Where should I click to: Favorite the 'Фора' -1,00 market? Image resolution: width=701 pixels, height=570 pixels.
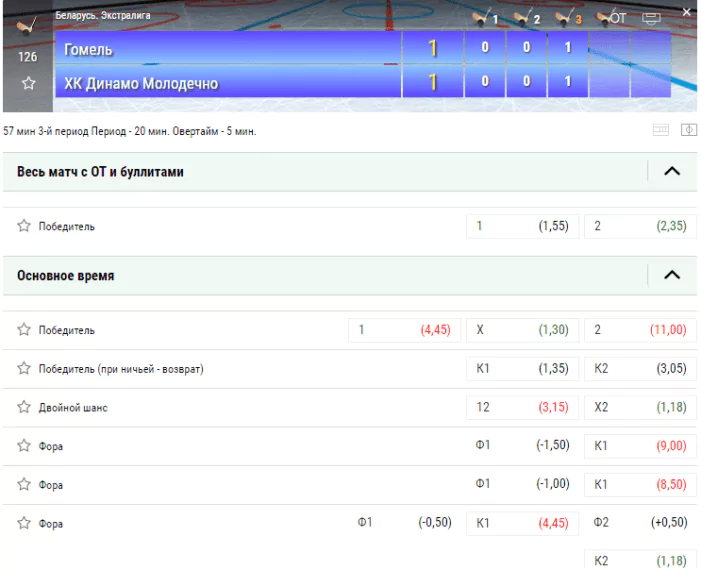(x=24, y=485)
